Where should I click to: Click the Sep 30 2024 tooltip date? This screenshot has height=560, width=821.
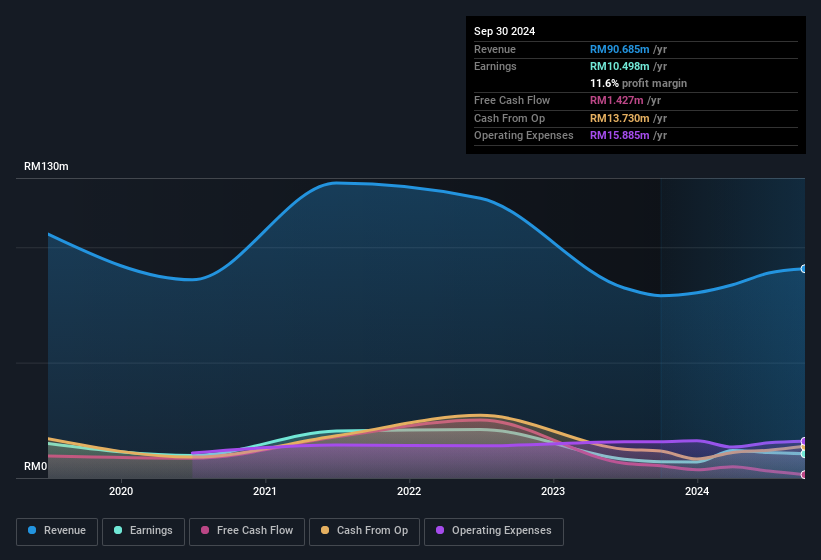pos(504,31)
